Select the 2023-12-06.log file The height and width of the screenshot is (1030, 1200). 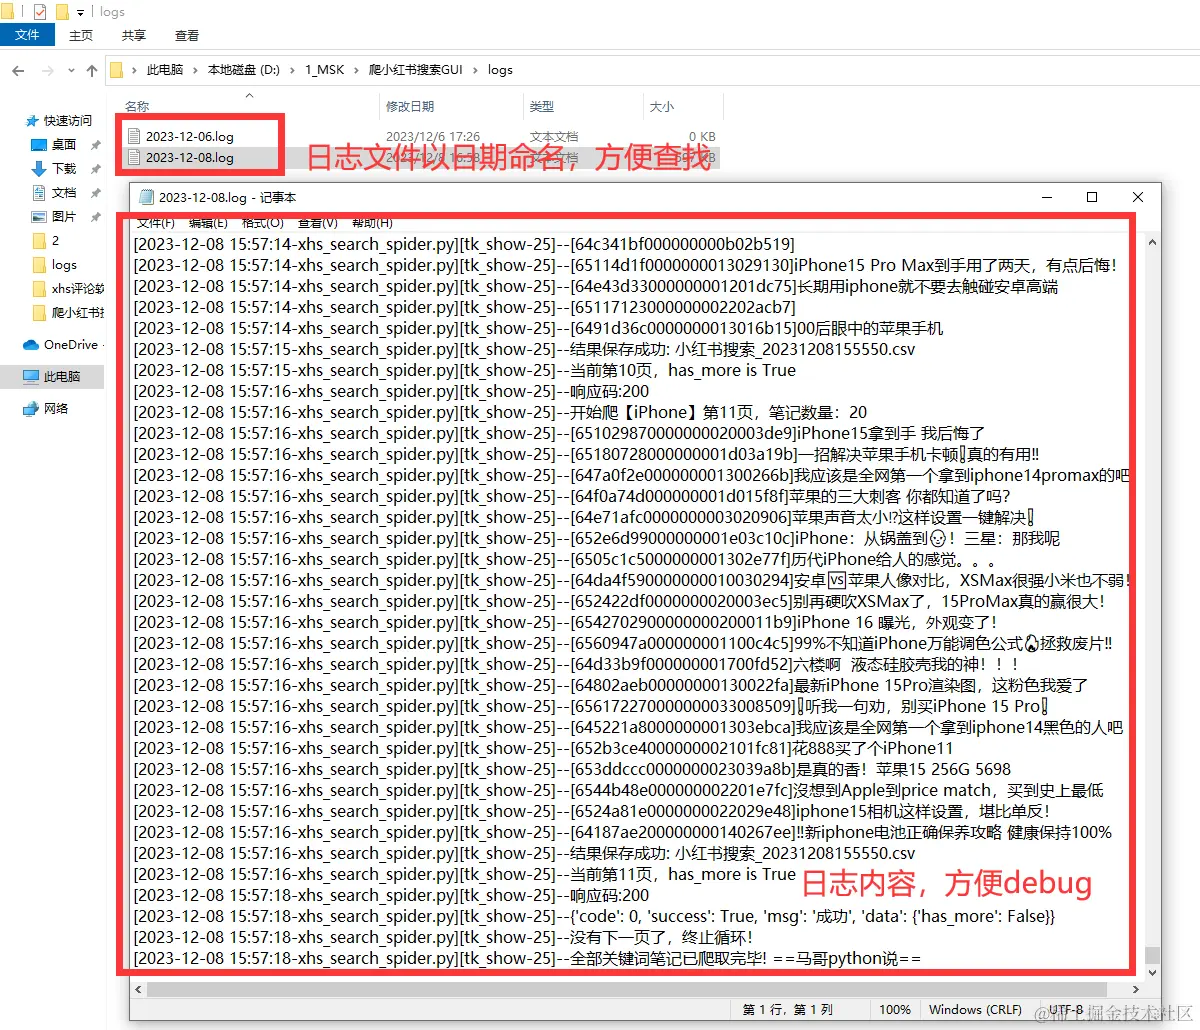(x=190, y=136)
